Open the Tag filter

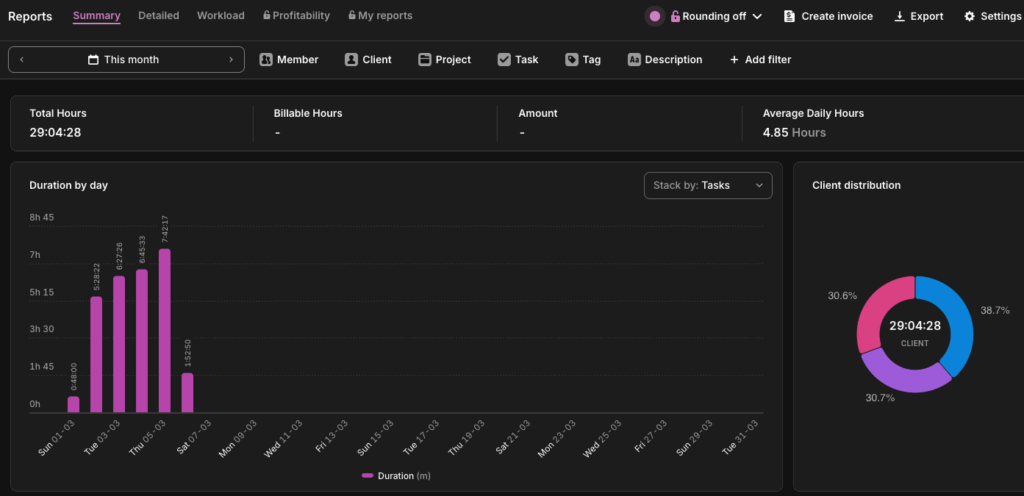click(x=582, y=60)
